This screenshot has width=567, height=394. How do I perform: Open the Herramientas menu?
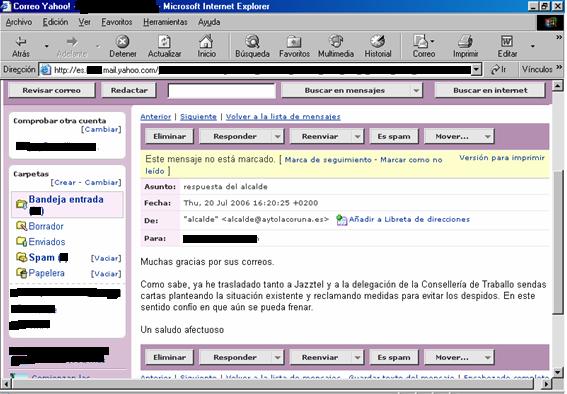pyautogui.click(x=165, y=22)
